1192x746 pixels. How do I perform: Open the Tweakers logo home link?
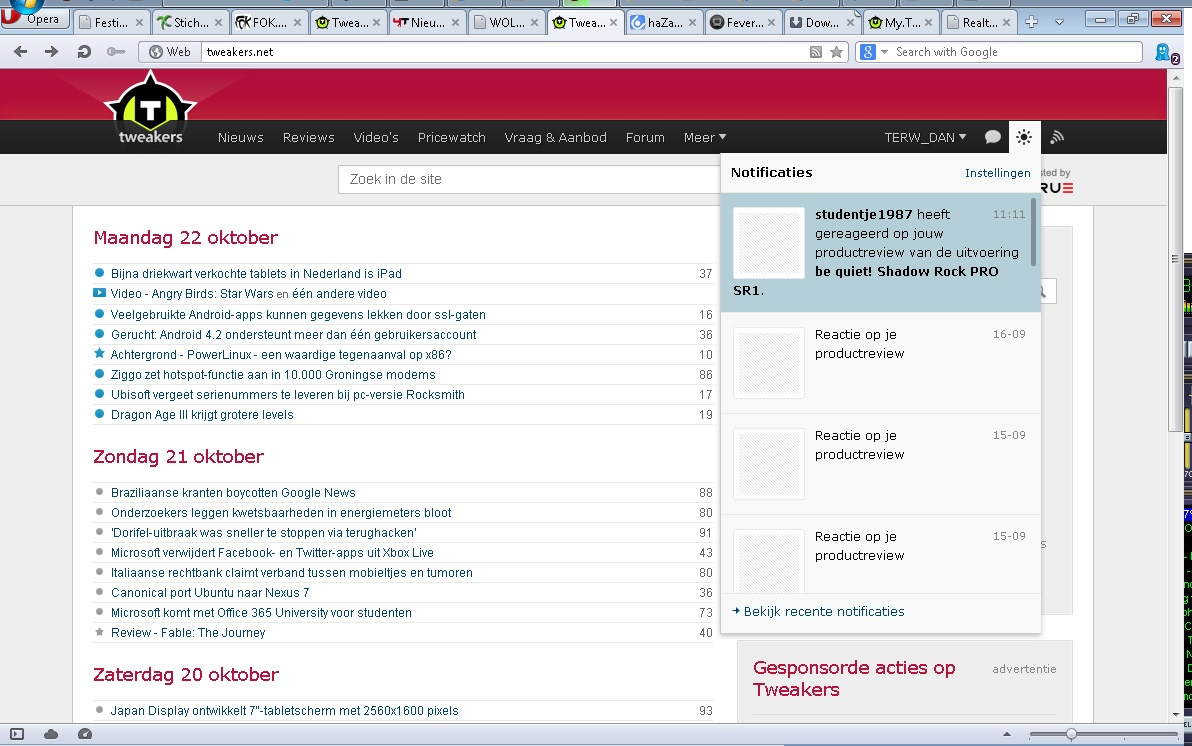(151, 108)
